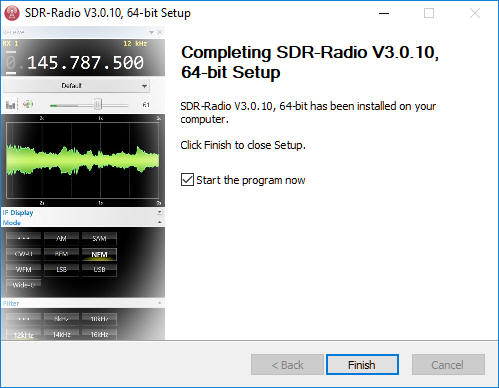Click the SDR-Radio red logo icon in title bar

pos(12,13)
